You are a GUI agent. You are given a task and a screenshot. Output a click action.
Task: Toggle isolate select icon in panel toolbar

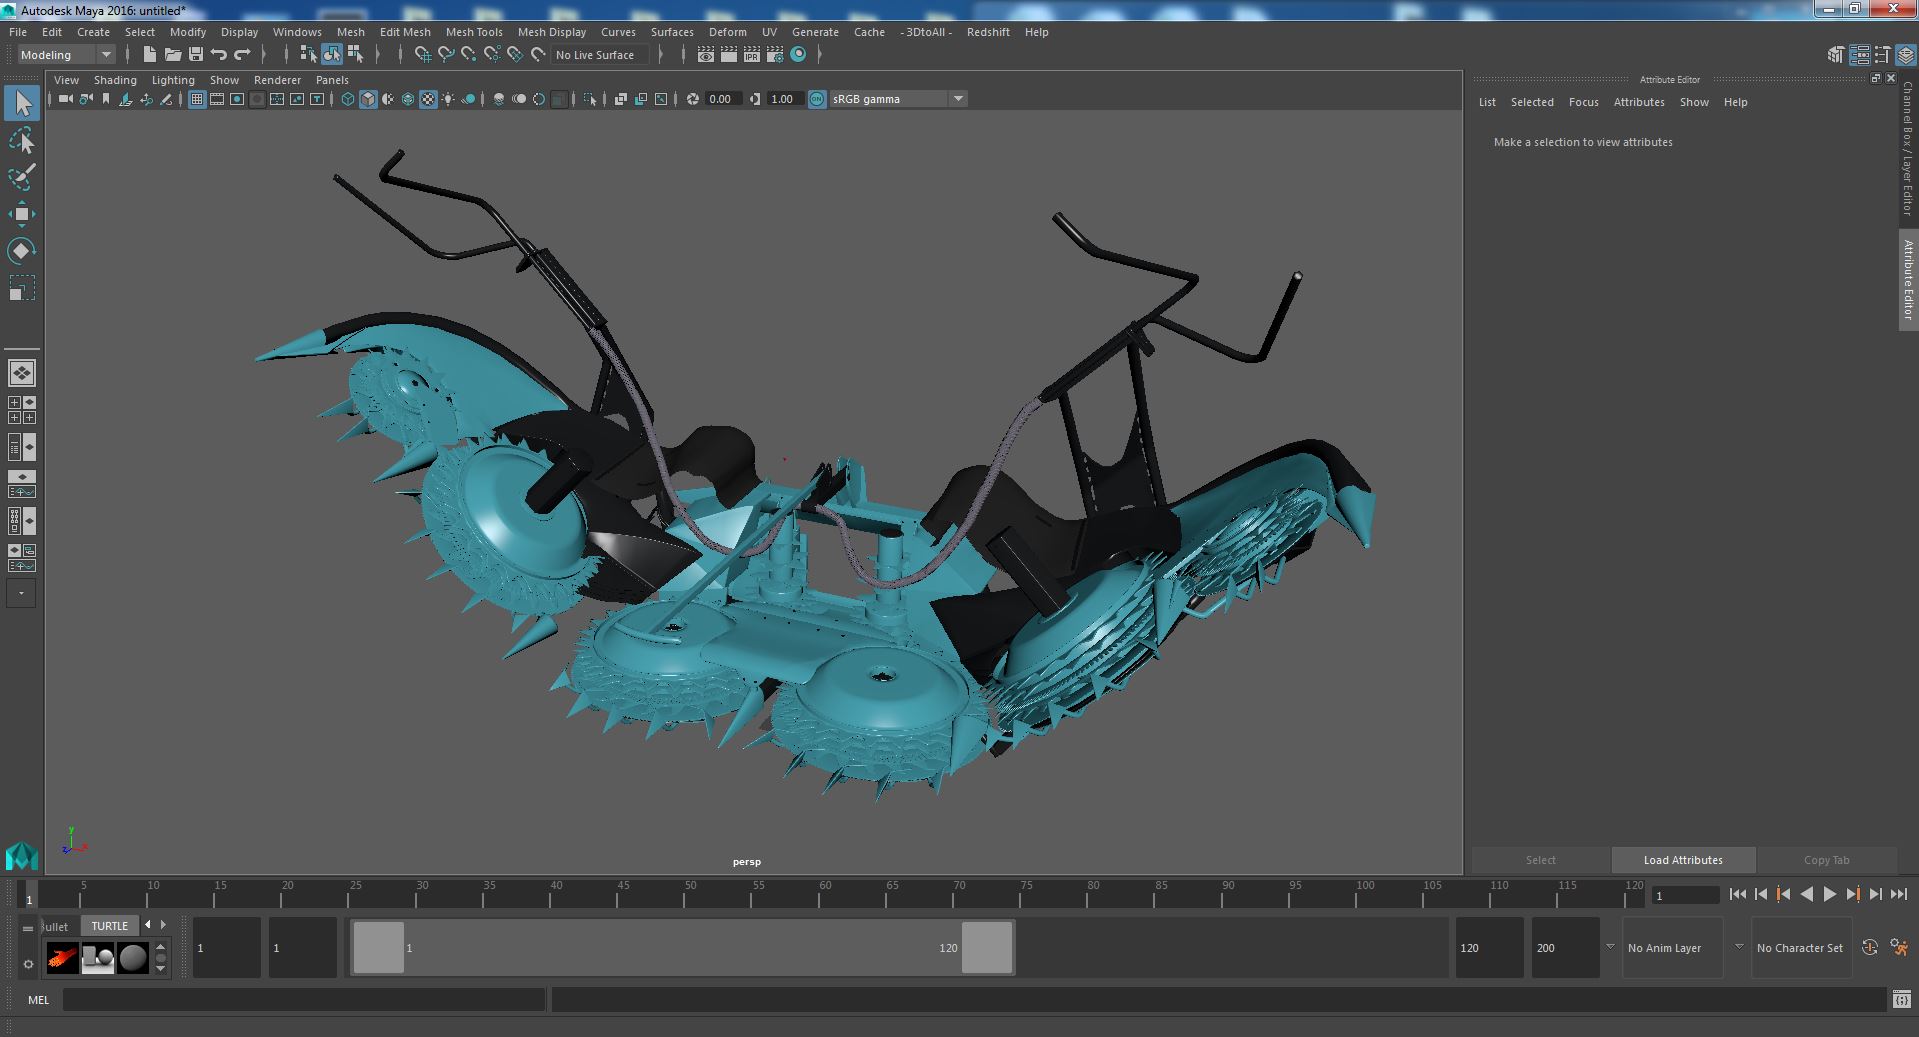589,99
